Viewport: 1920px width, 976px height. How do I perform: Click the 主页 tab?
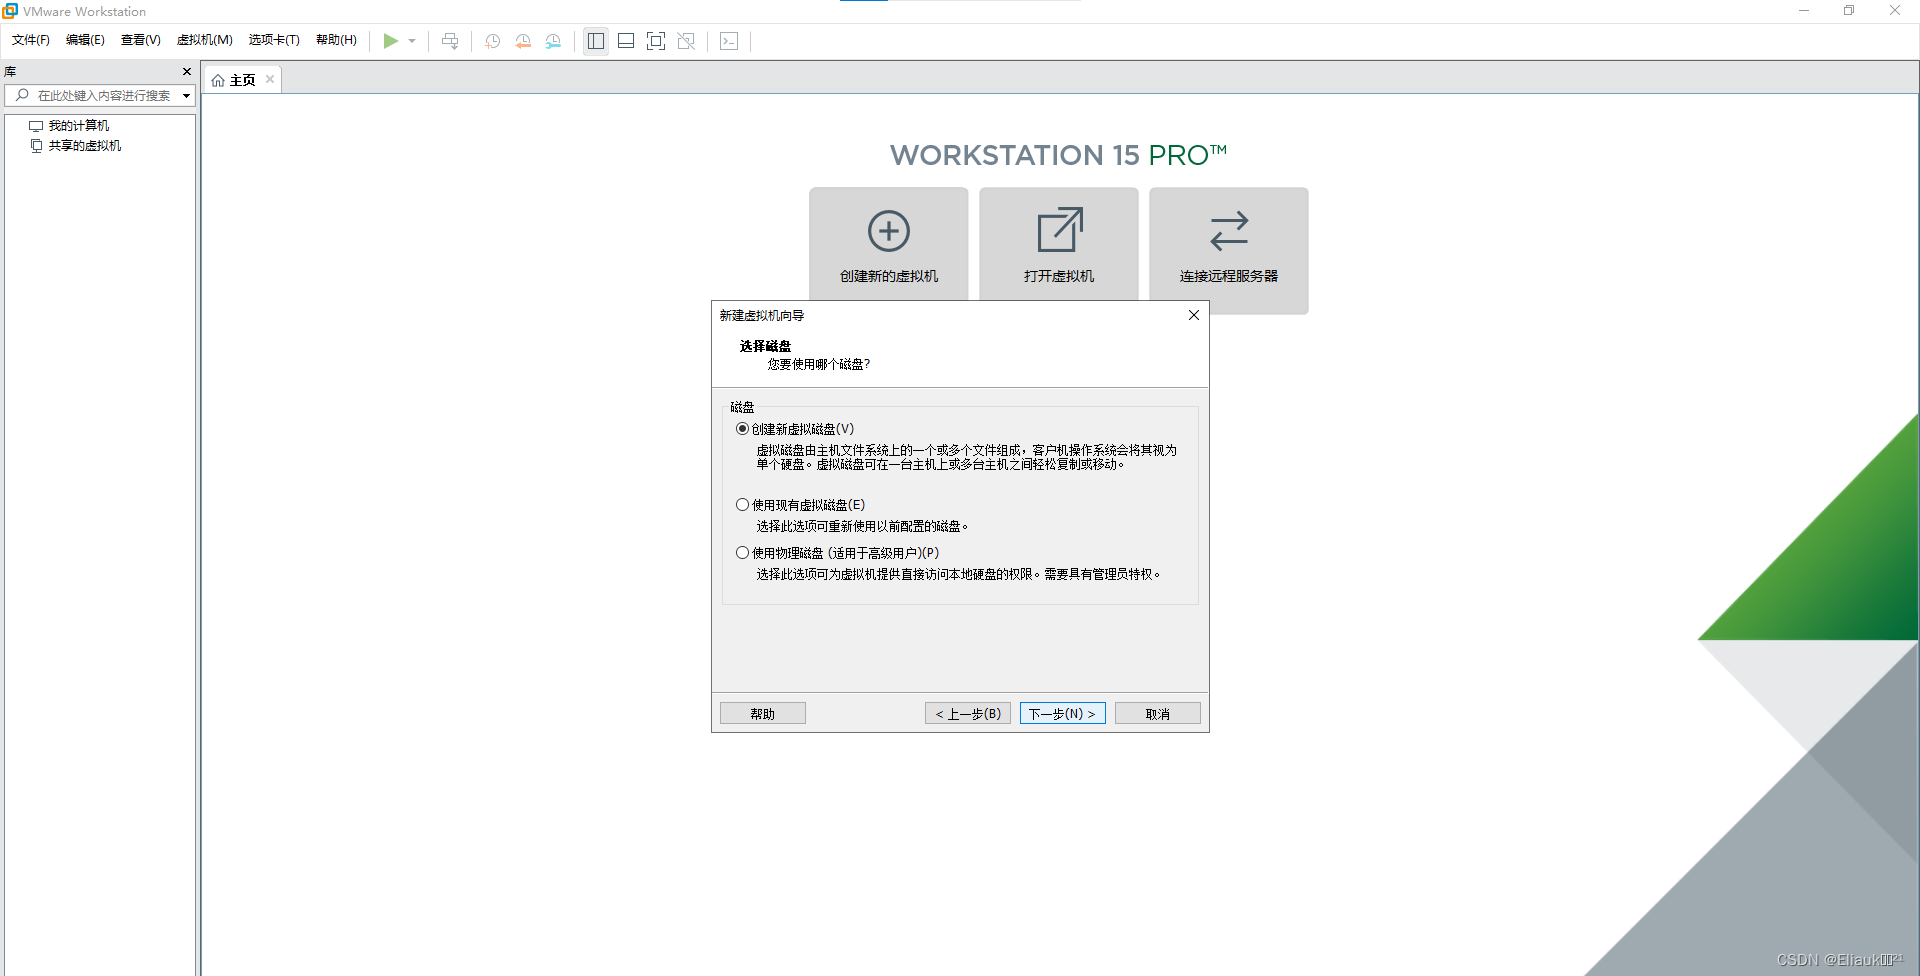coord(242,80)
